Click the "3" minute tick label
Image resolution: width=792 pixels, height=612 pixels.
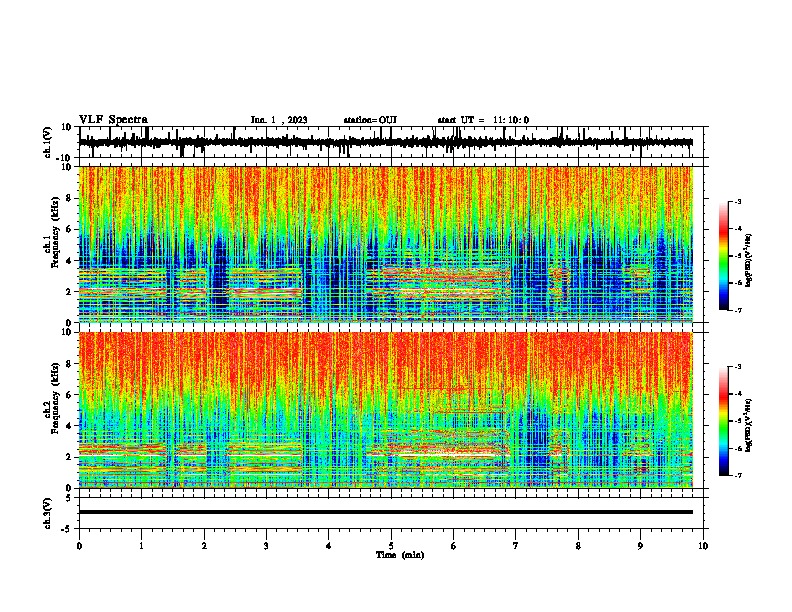[267, 546]
